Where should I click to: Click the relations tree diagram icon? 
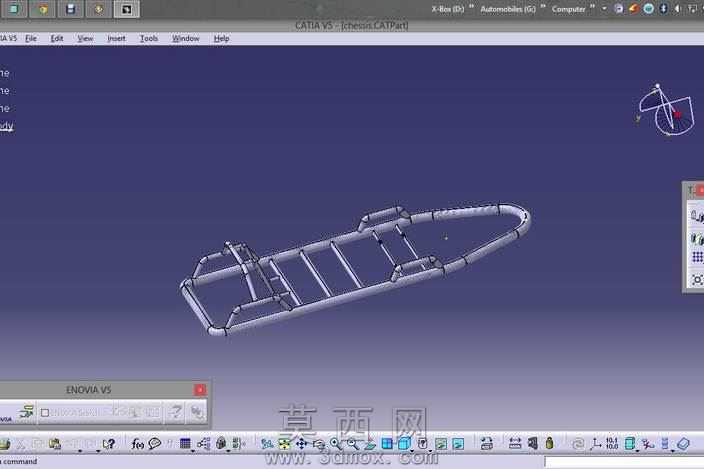[x=203, y=444]
